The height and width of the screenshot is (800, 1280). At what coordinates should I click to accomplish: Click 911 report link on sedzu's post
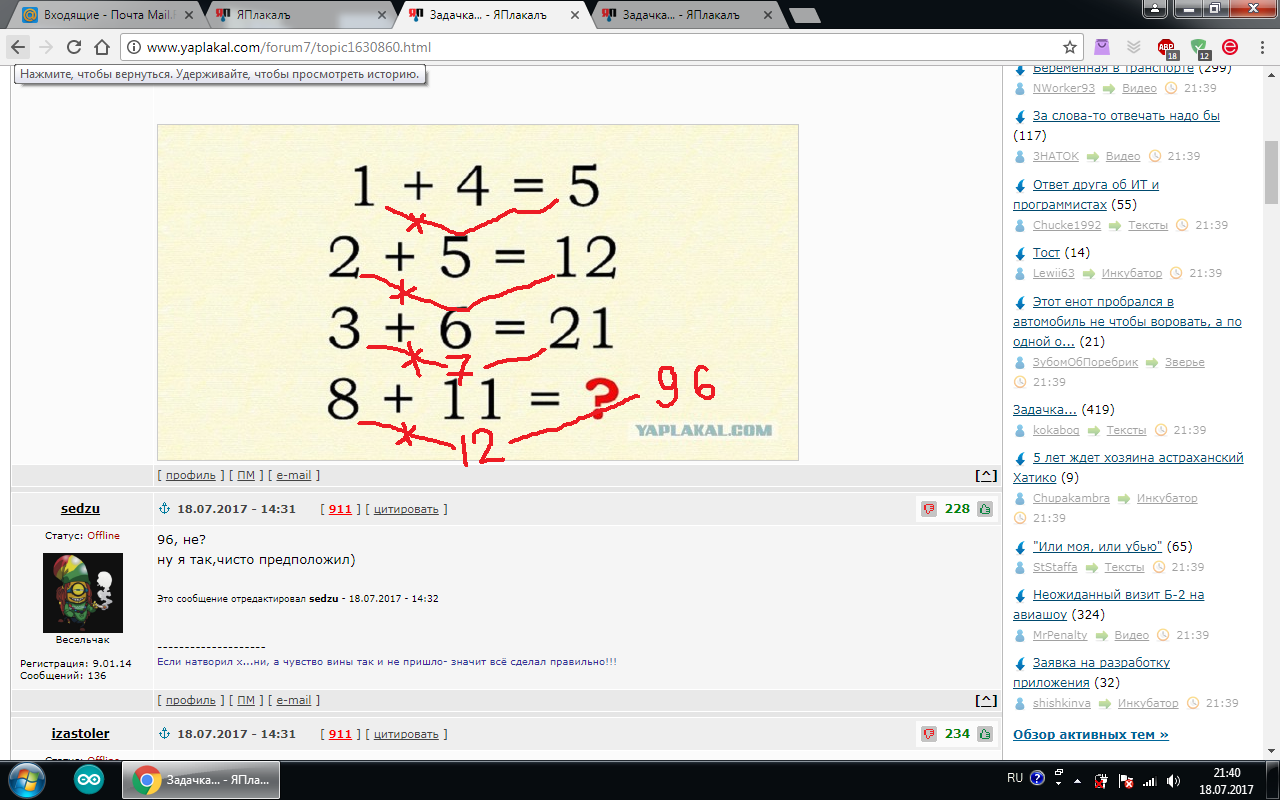[x=340, y=509]
